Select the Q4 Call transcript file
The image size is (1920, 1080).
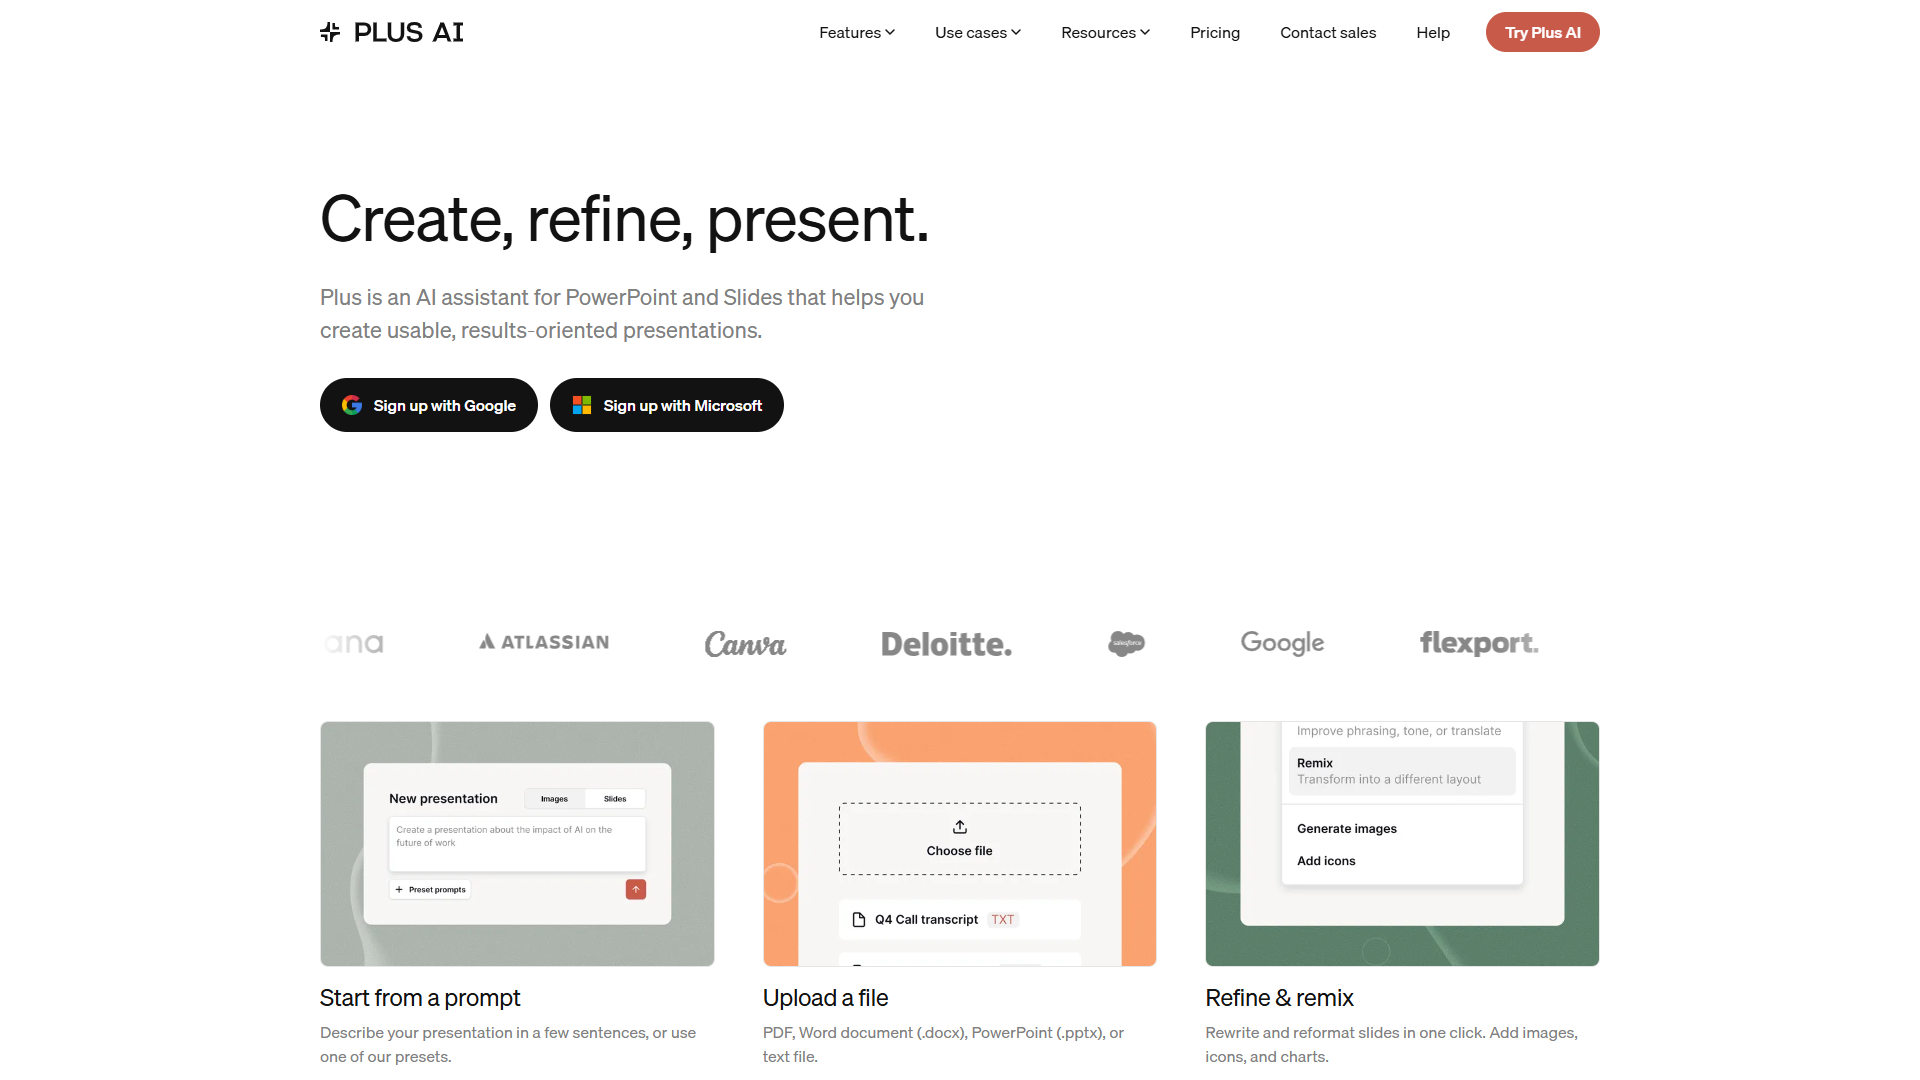click(960, 920)
